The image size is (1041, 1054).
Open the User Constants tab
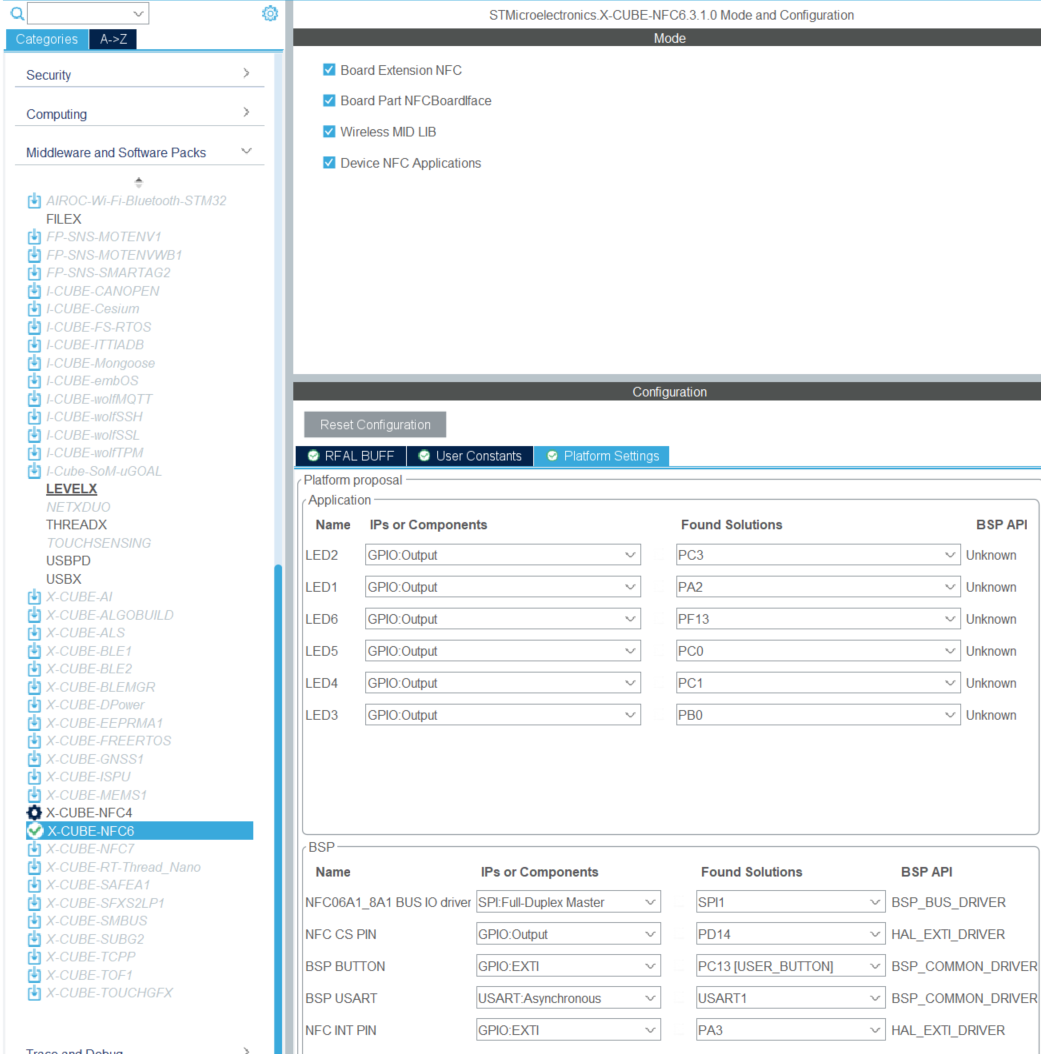point(470,456)
